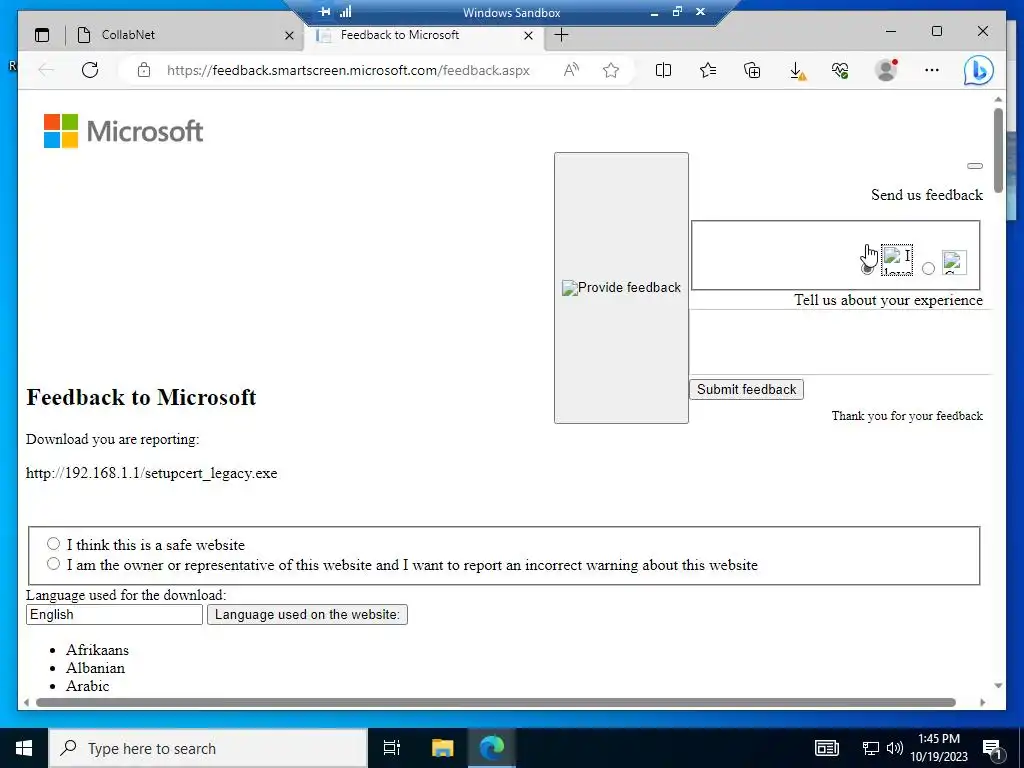Close the CollabNet tab
1024x768 pixels.
(289, 35)
